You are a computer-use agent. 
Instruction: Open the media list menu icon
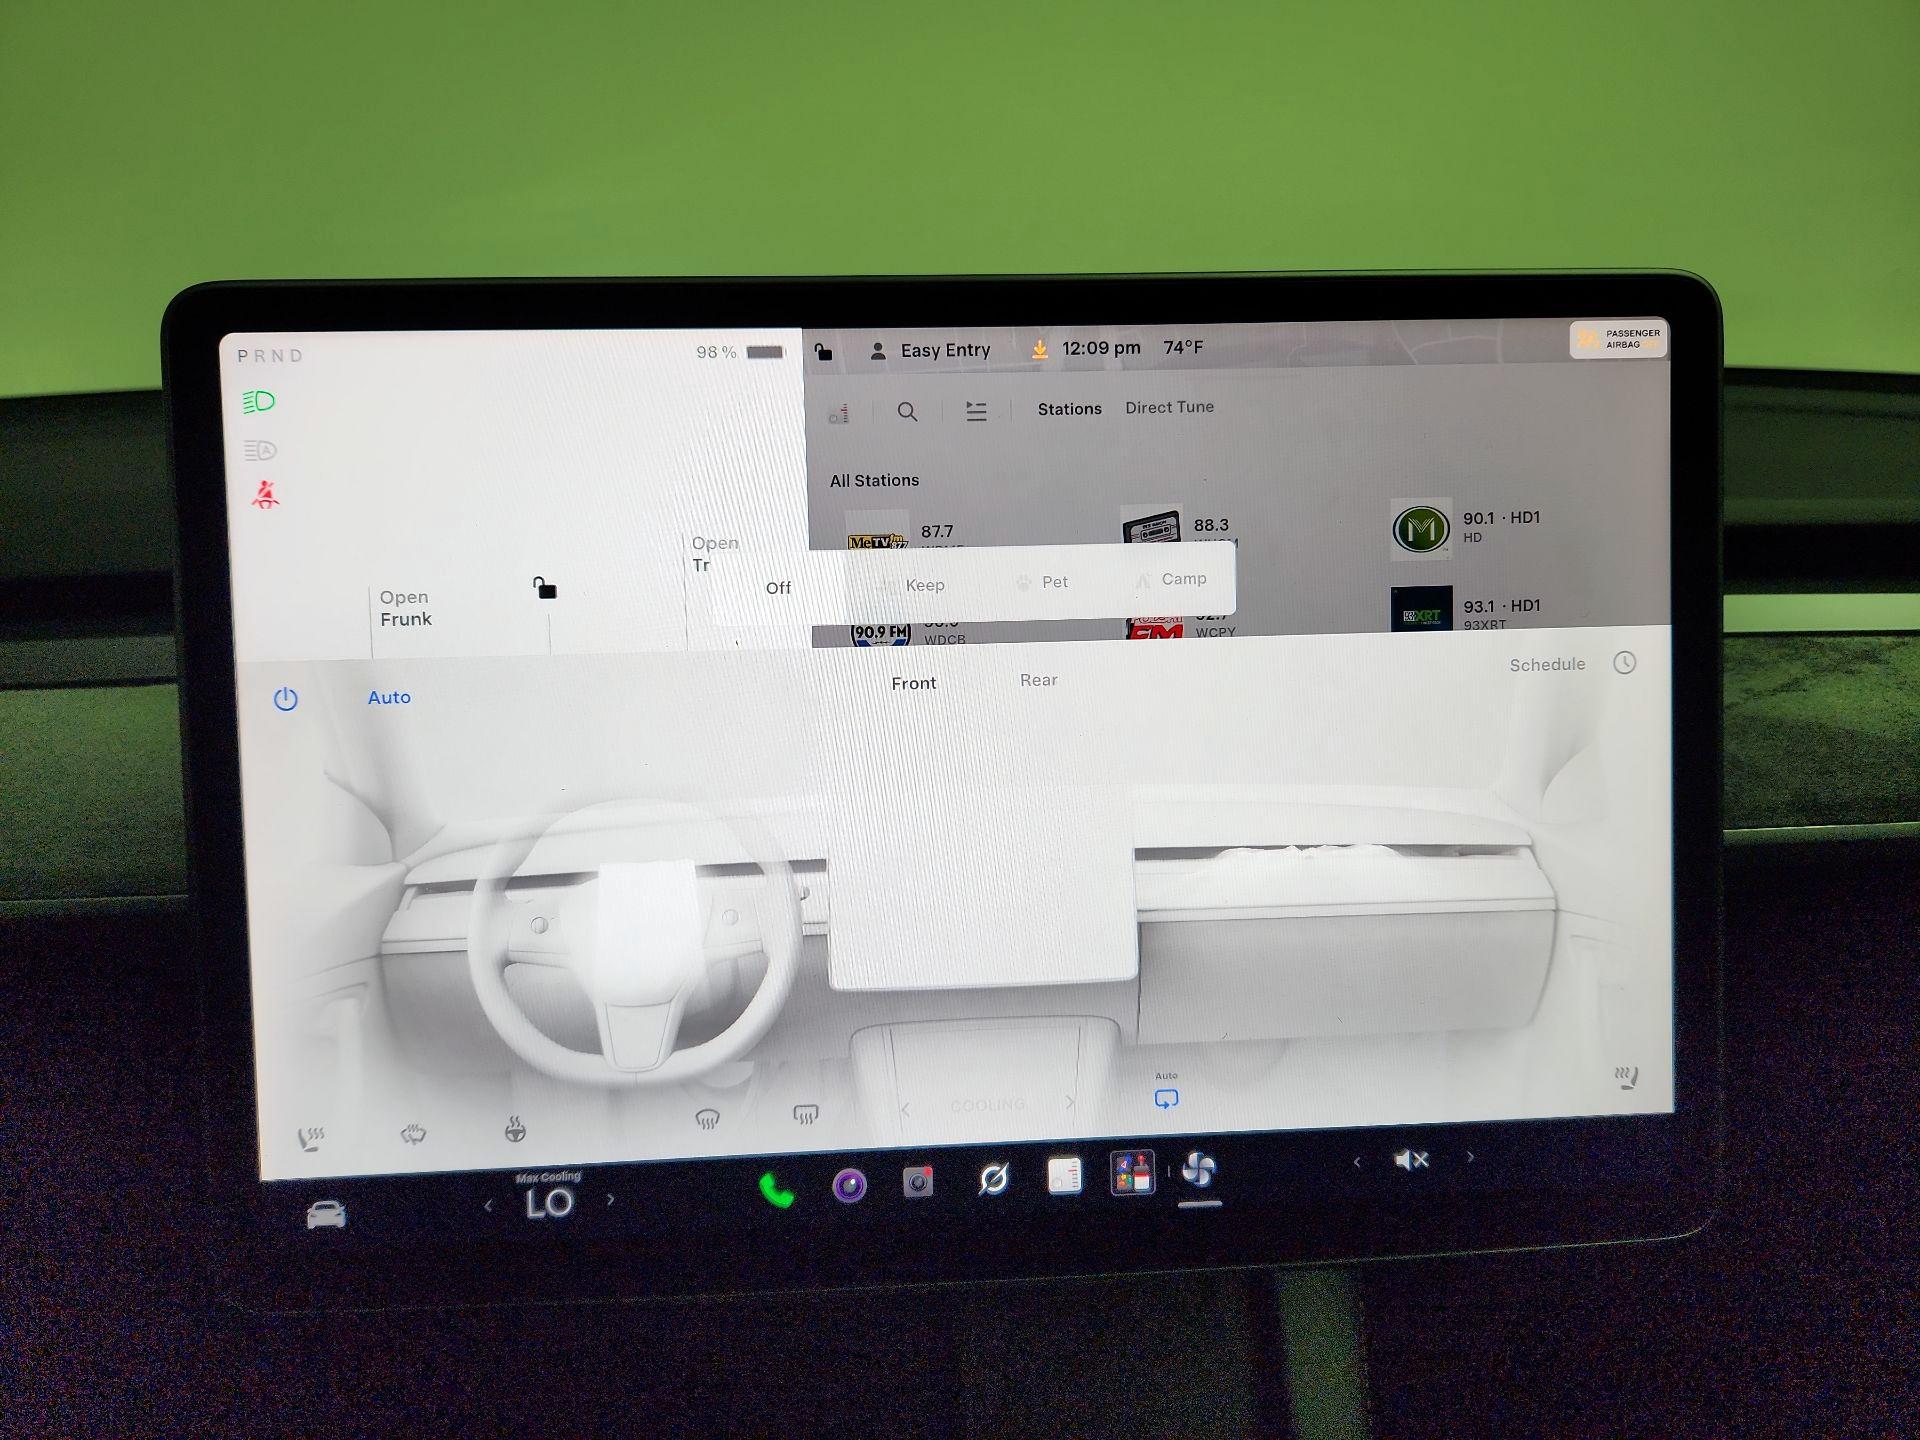[x=976, y=411]
